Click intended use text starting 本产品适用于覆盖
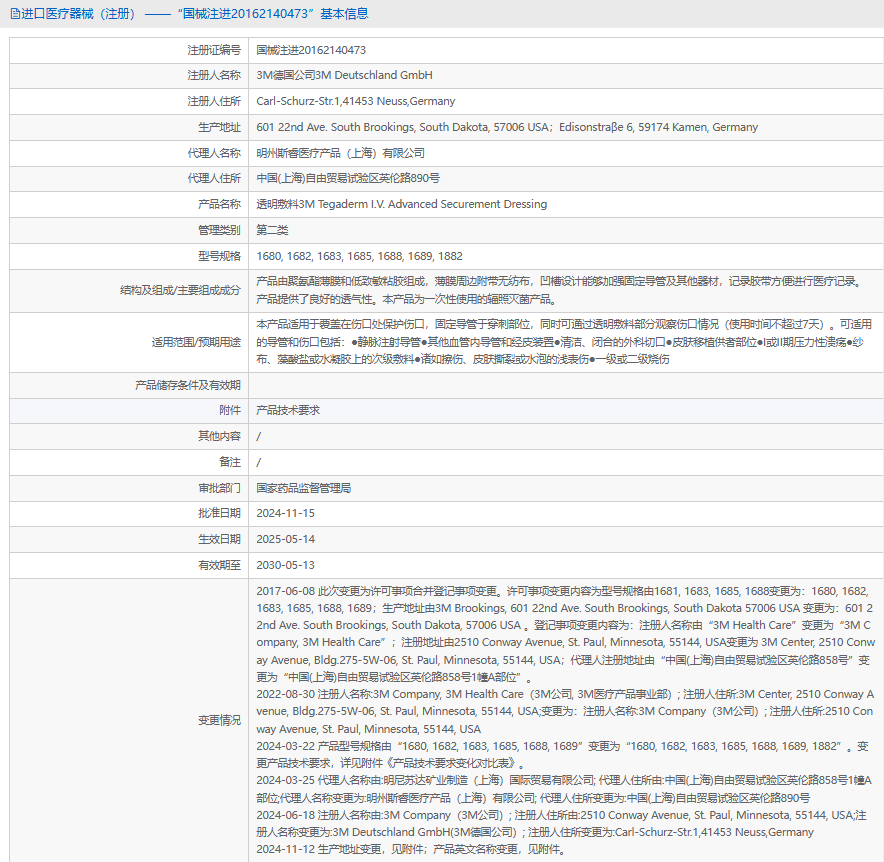 click(564, 342)
